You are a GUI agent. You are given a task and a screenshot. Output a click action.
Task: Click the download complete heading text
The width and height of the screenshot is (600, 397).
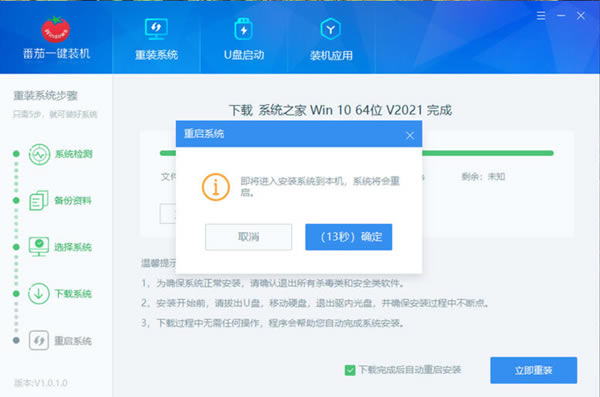pyautogui.click(x=340, y=110)
